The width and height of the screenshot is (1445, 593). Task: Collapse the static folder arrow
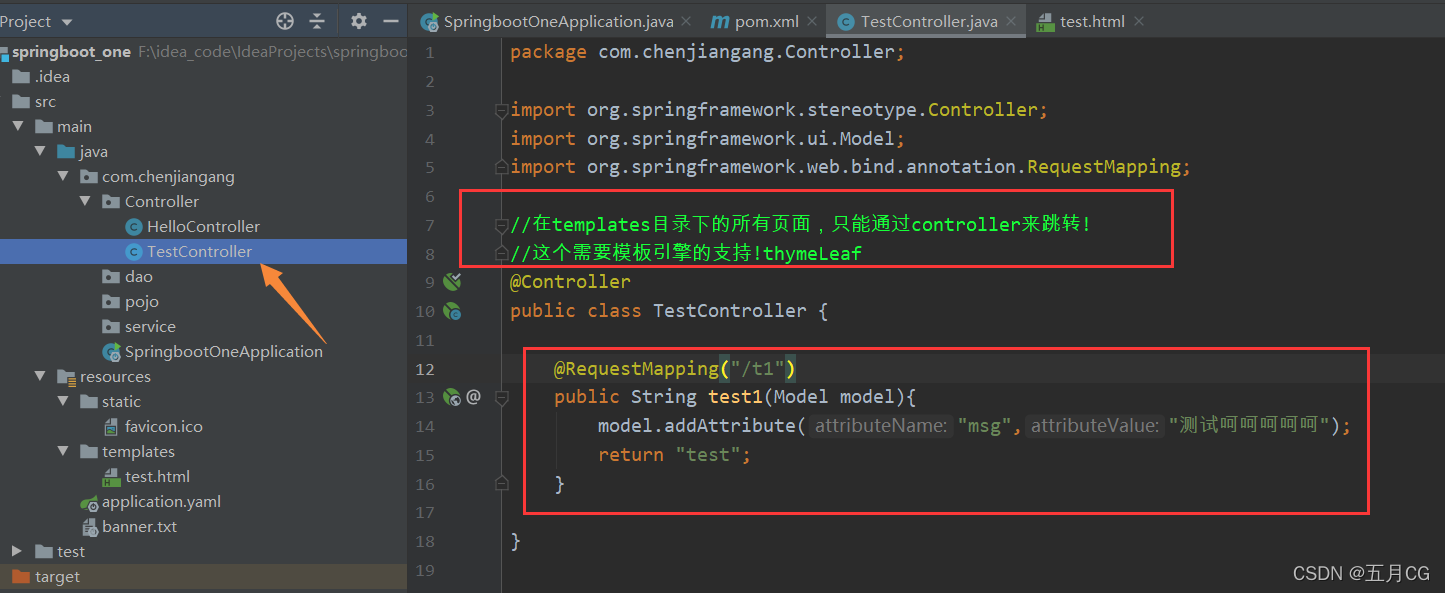pos(63,401)
